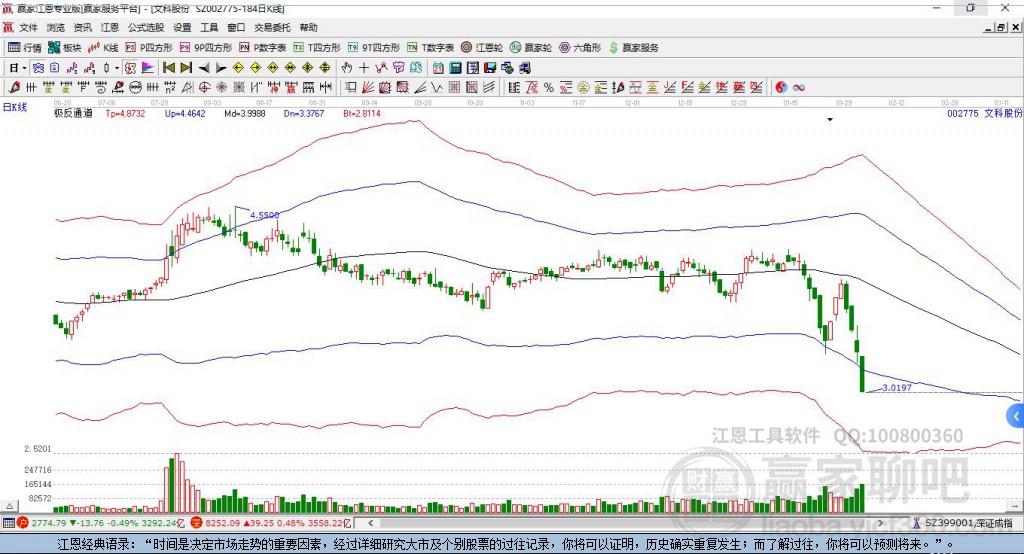1024x554 pixels.
Task: Click the Tp=4.8732 indicator value
Action: 125,113
